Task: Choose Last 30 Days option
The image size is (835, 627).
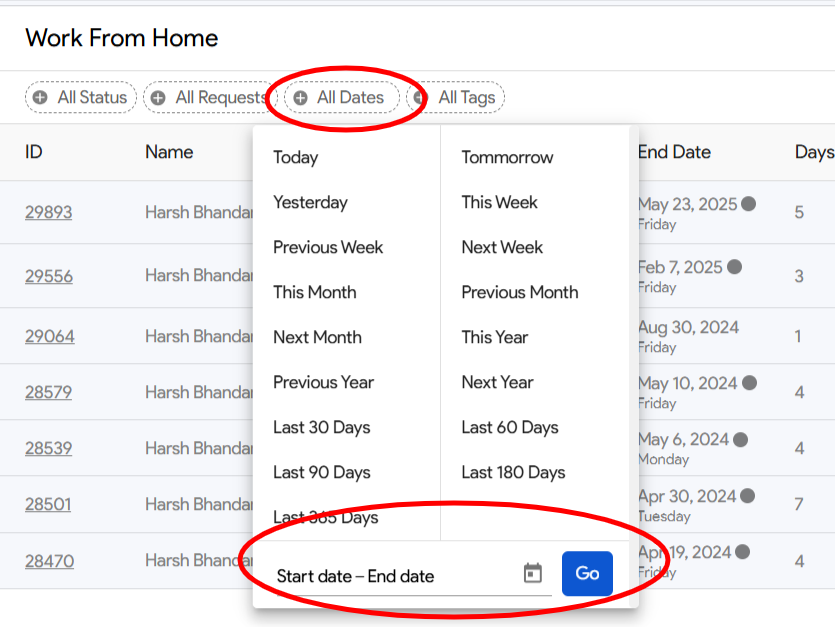Action: pos(321,427)
